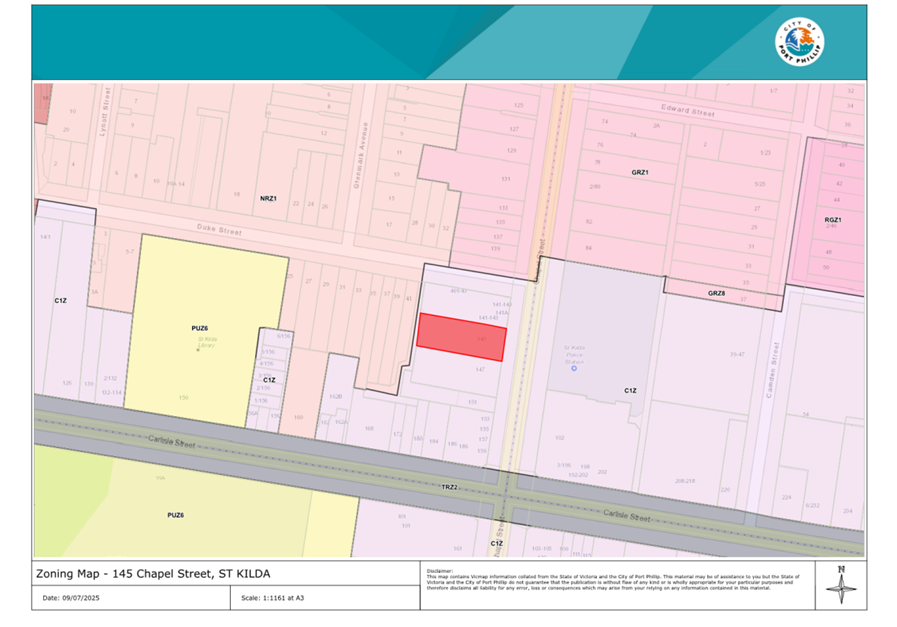This screenshot has height=627, width=897.
Task: Select the St Kilda Police Station marker
Action: pyautogui.click(x=574, y=369)
